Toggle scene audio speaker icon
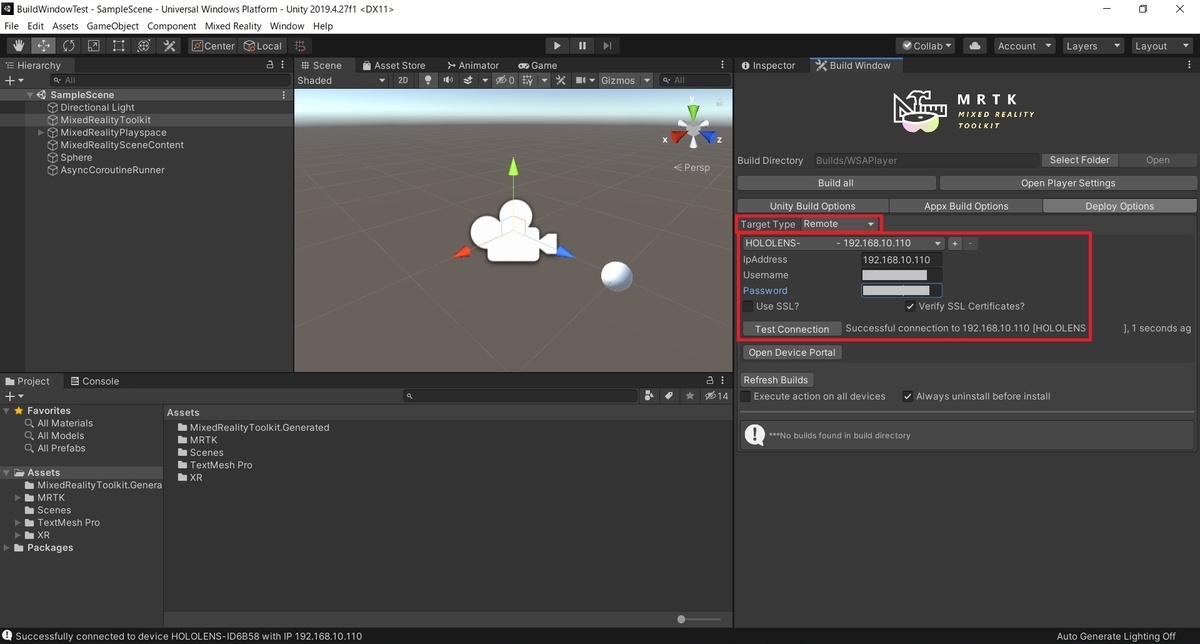1200x644 pixels. [448, 80]
